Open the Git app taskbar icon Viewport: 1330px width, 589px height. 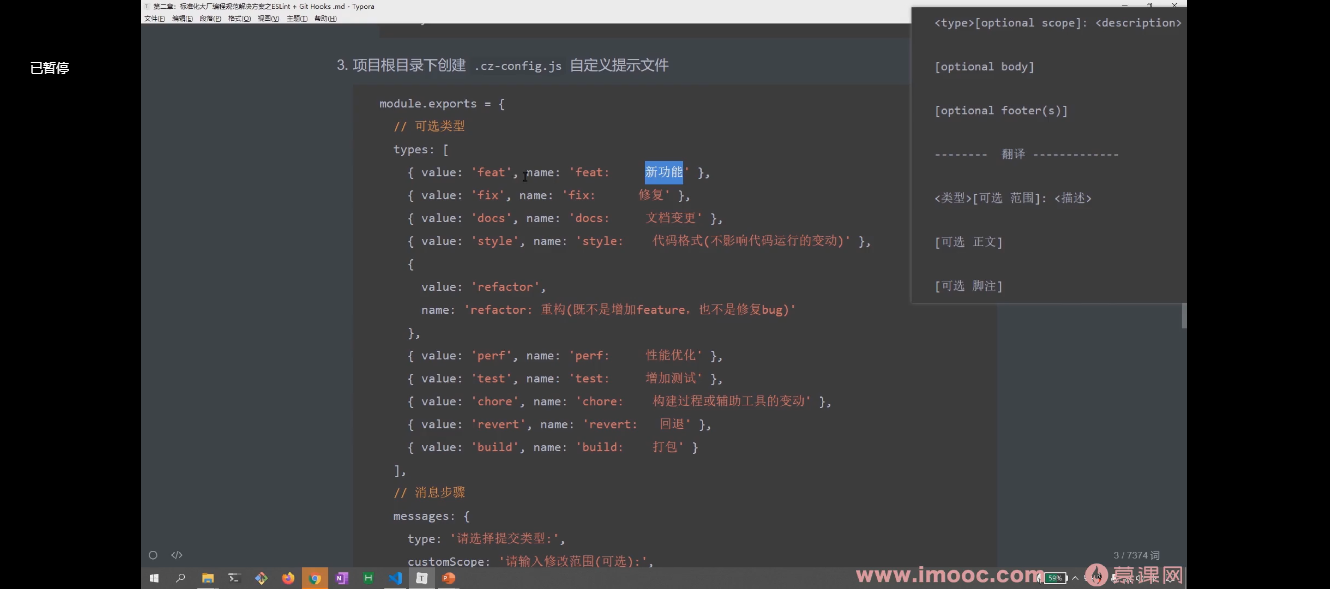(x=261, y=578)
